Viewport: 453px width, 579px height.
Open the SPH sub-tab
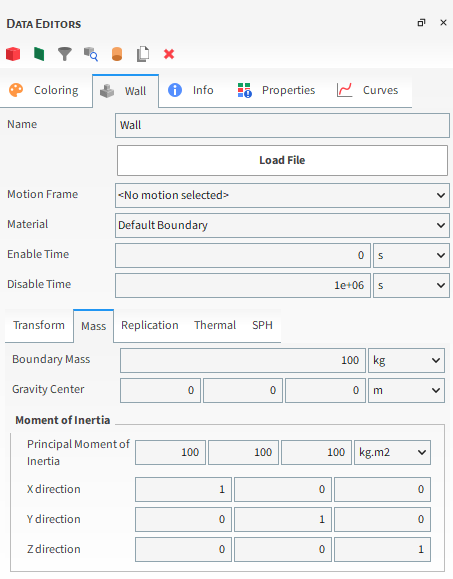[262, 325]
